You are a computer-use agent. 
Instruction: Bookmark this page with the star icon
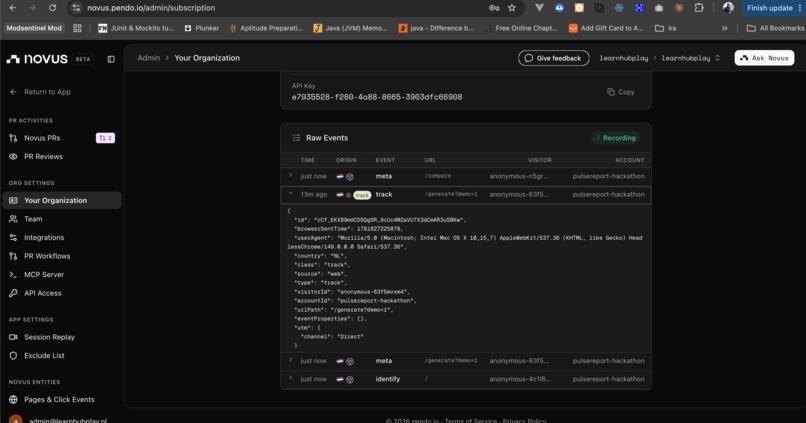(511, 8)
